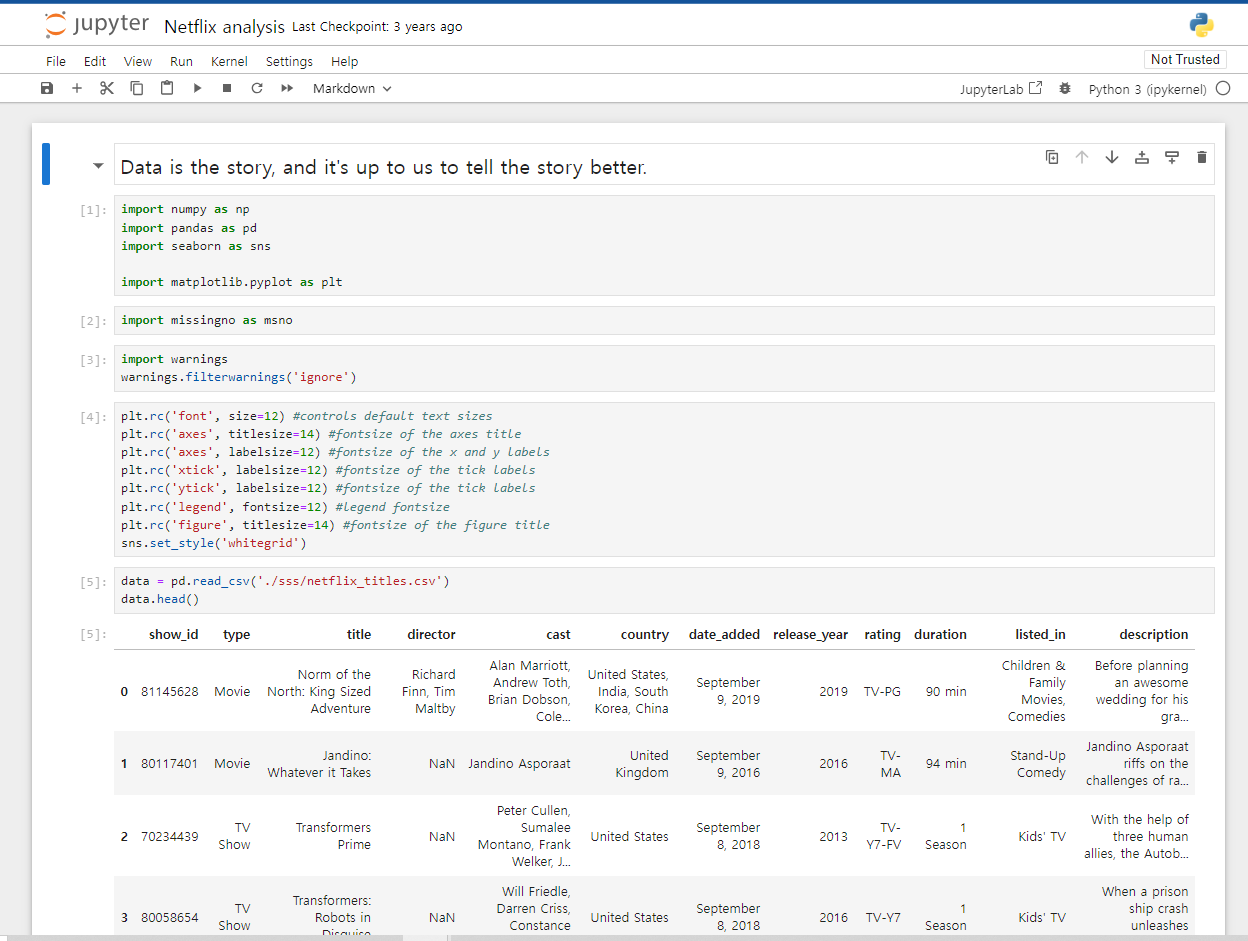
Task: Open the Run menu
Action: point(181,61)
